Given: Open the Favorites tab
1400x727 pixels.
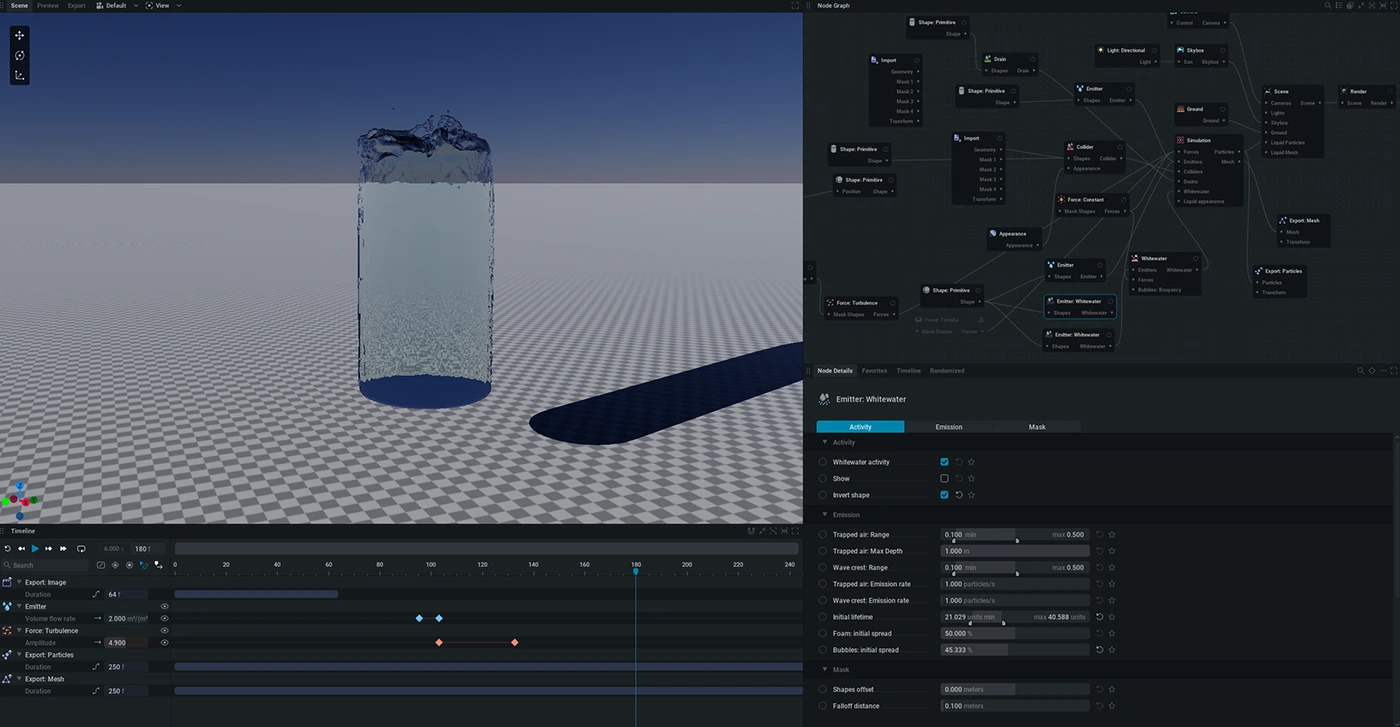Looking at the screenshot, I should pos(874,371).
